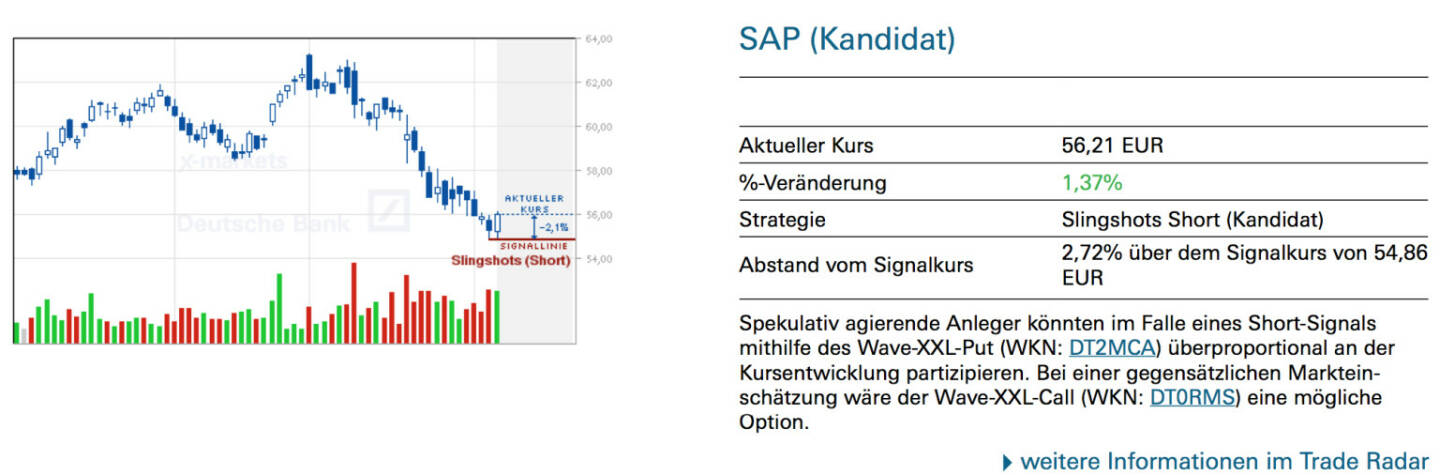Click the gray shaded area right of chart

pos(537,120)
